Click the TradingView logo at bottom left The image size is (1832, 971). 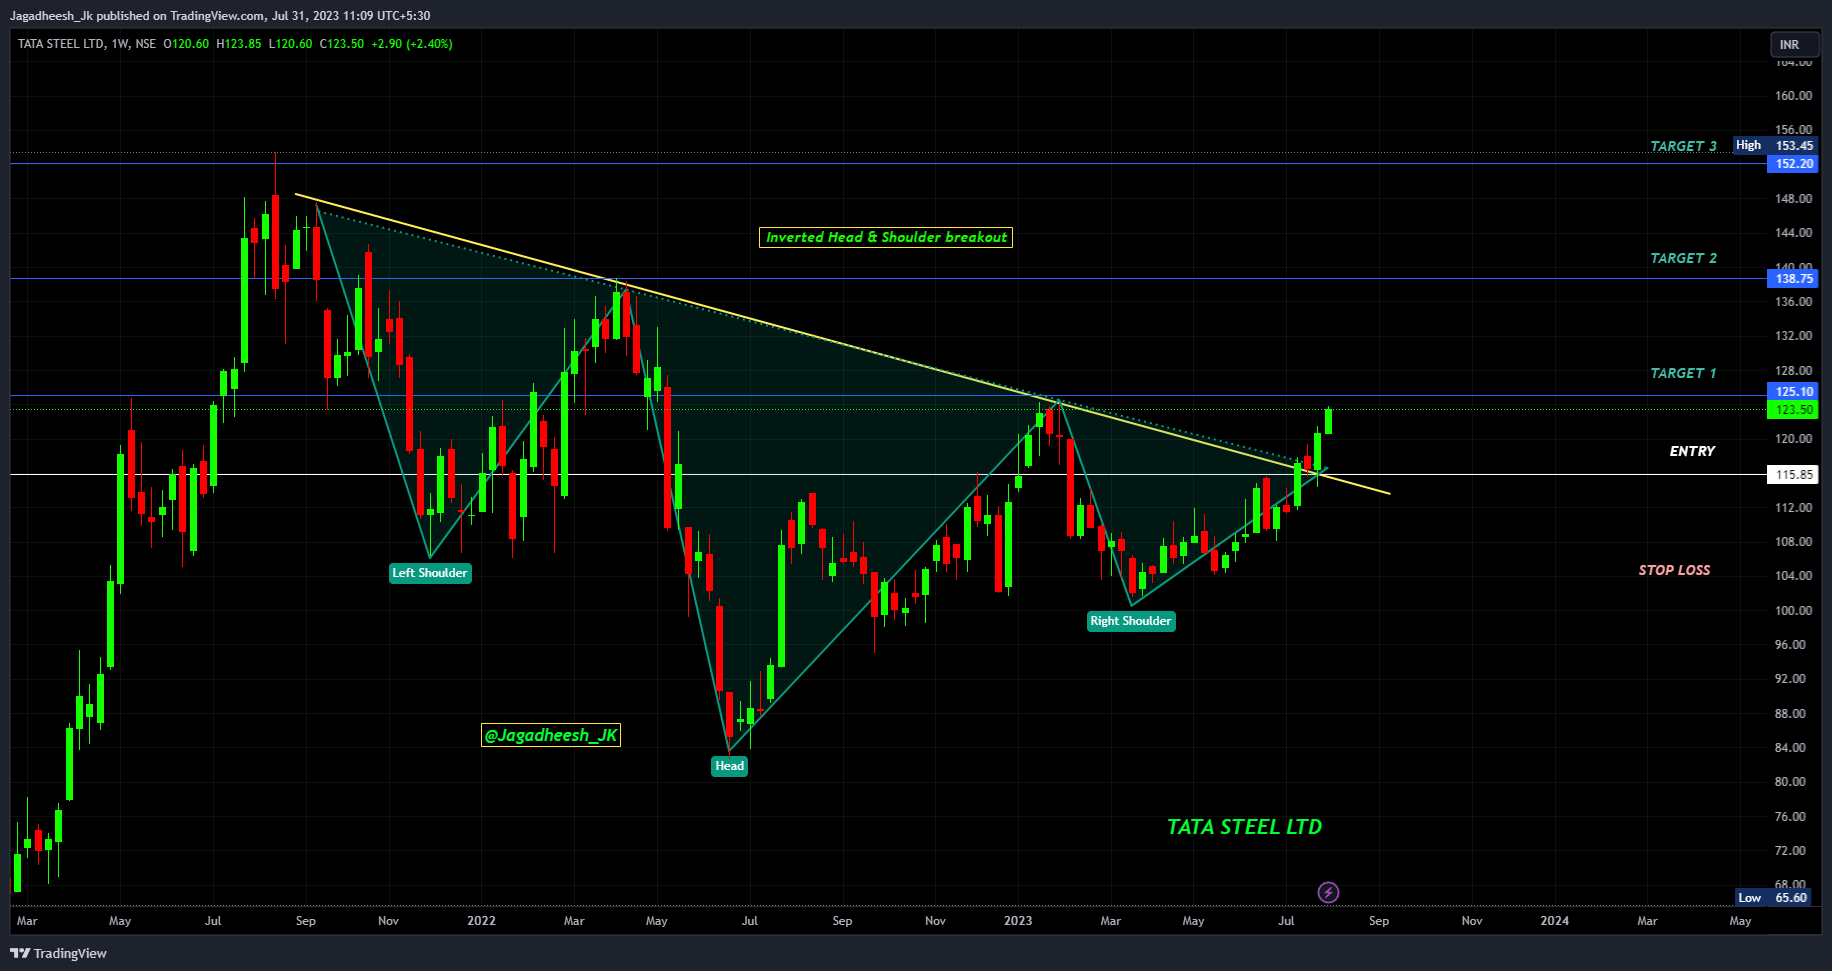click(59, 953)
